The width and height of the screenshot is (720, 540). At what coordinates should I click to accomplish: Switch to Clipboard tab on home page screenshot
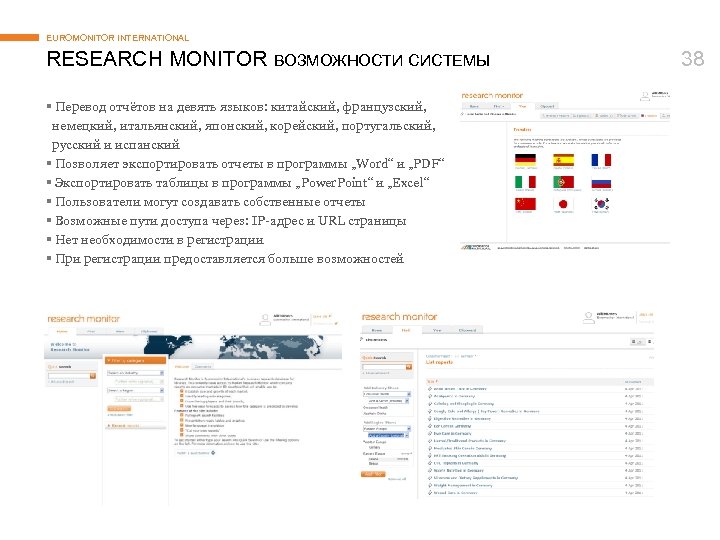point(149,331)
